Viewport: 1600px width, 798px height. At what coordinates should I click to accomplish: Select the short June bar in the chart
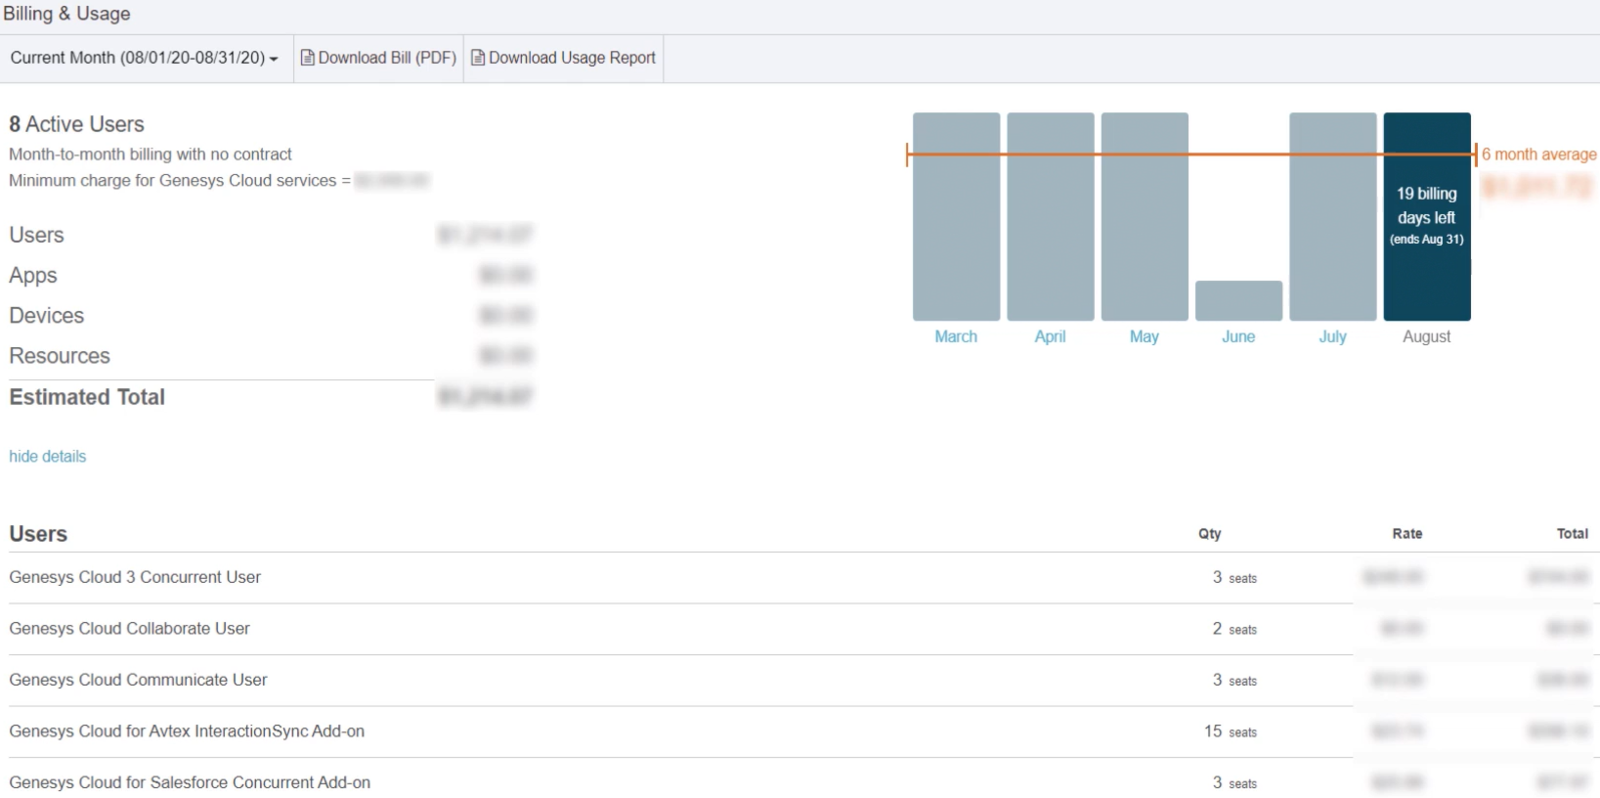click(1238, 301)
